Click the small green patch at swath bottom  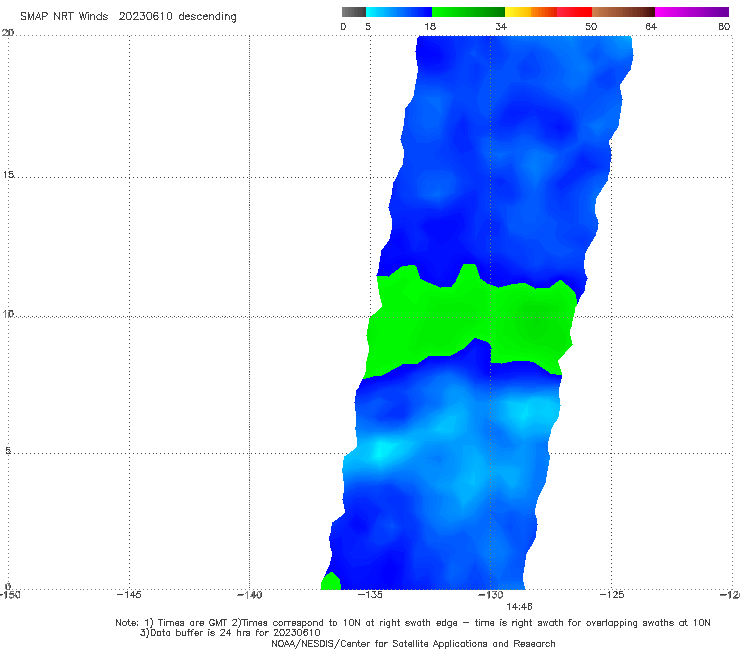(331, 582)
